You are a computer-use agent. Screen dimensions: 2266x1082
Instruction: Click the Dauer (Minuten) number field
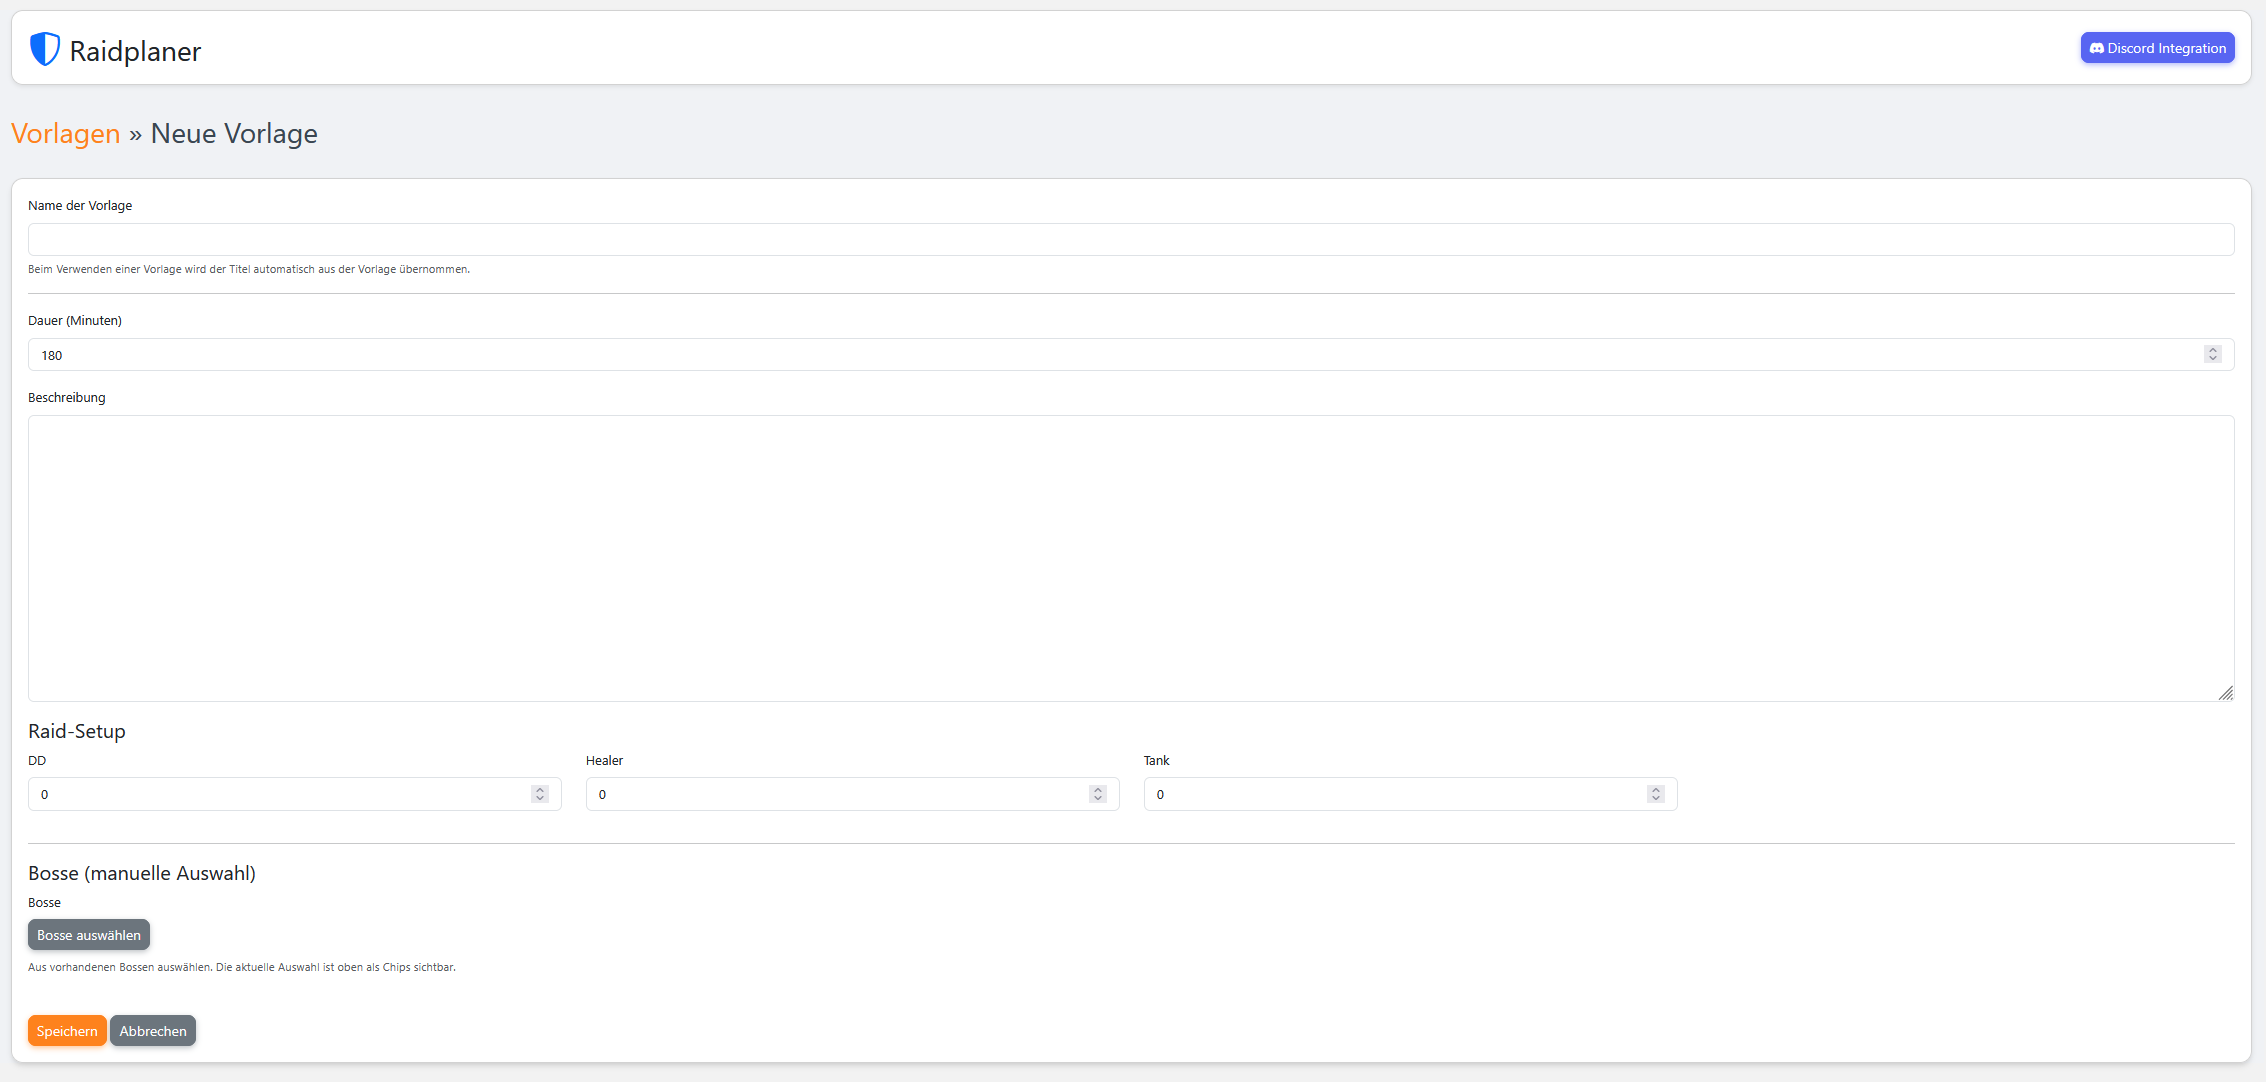(1100, 354)
